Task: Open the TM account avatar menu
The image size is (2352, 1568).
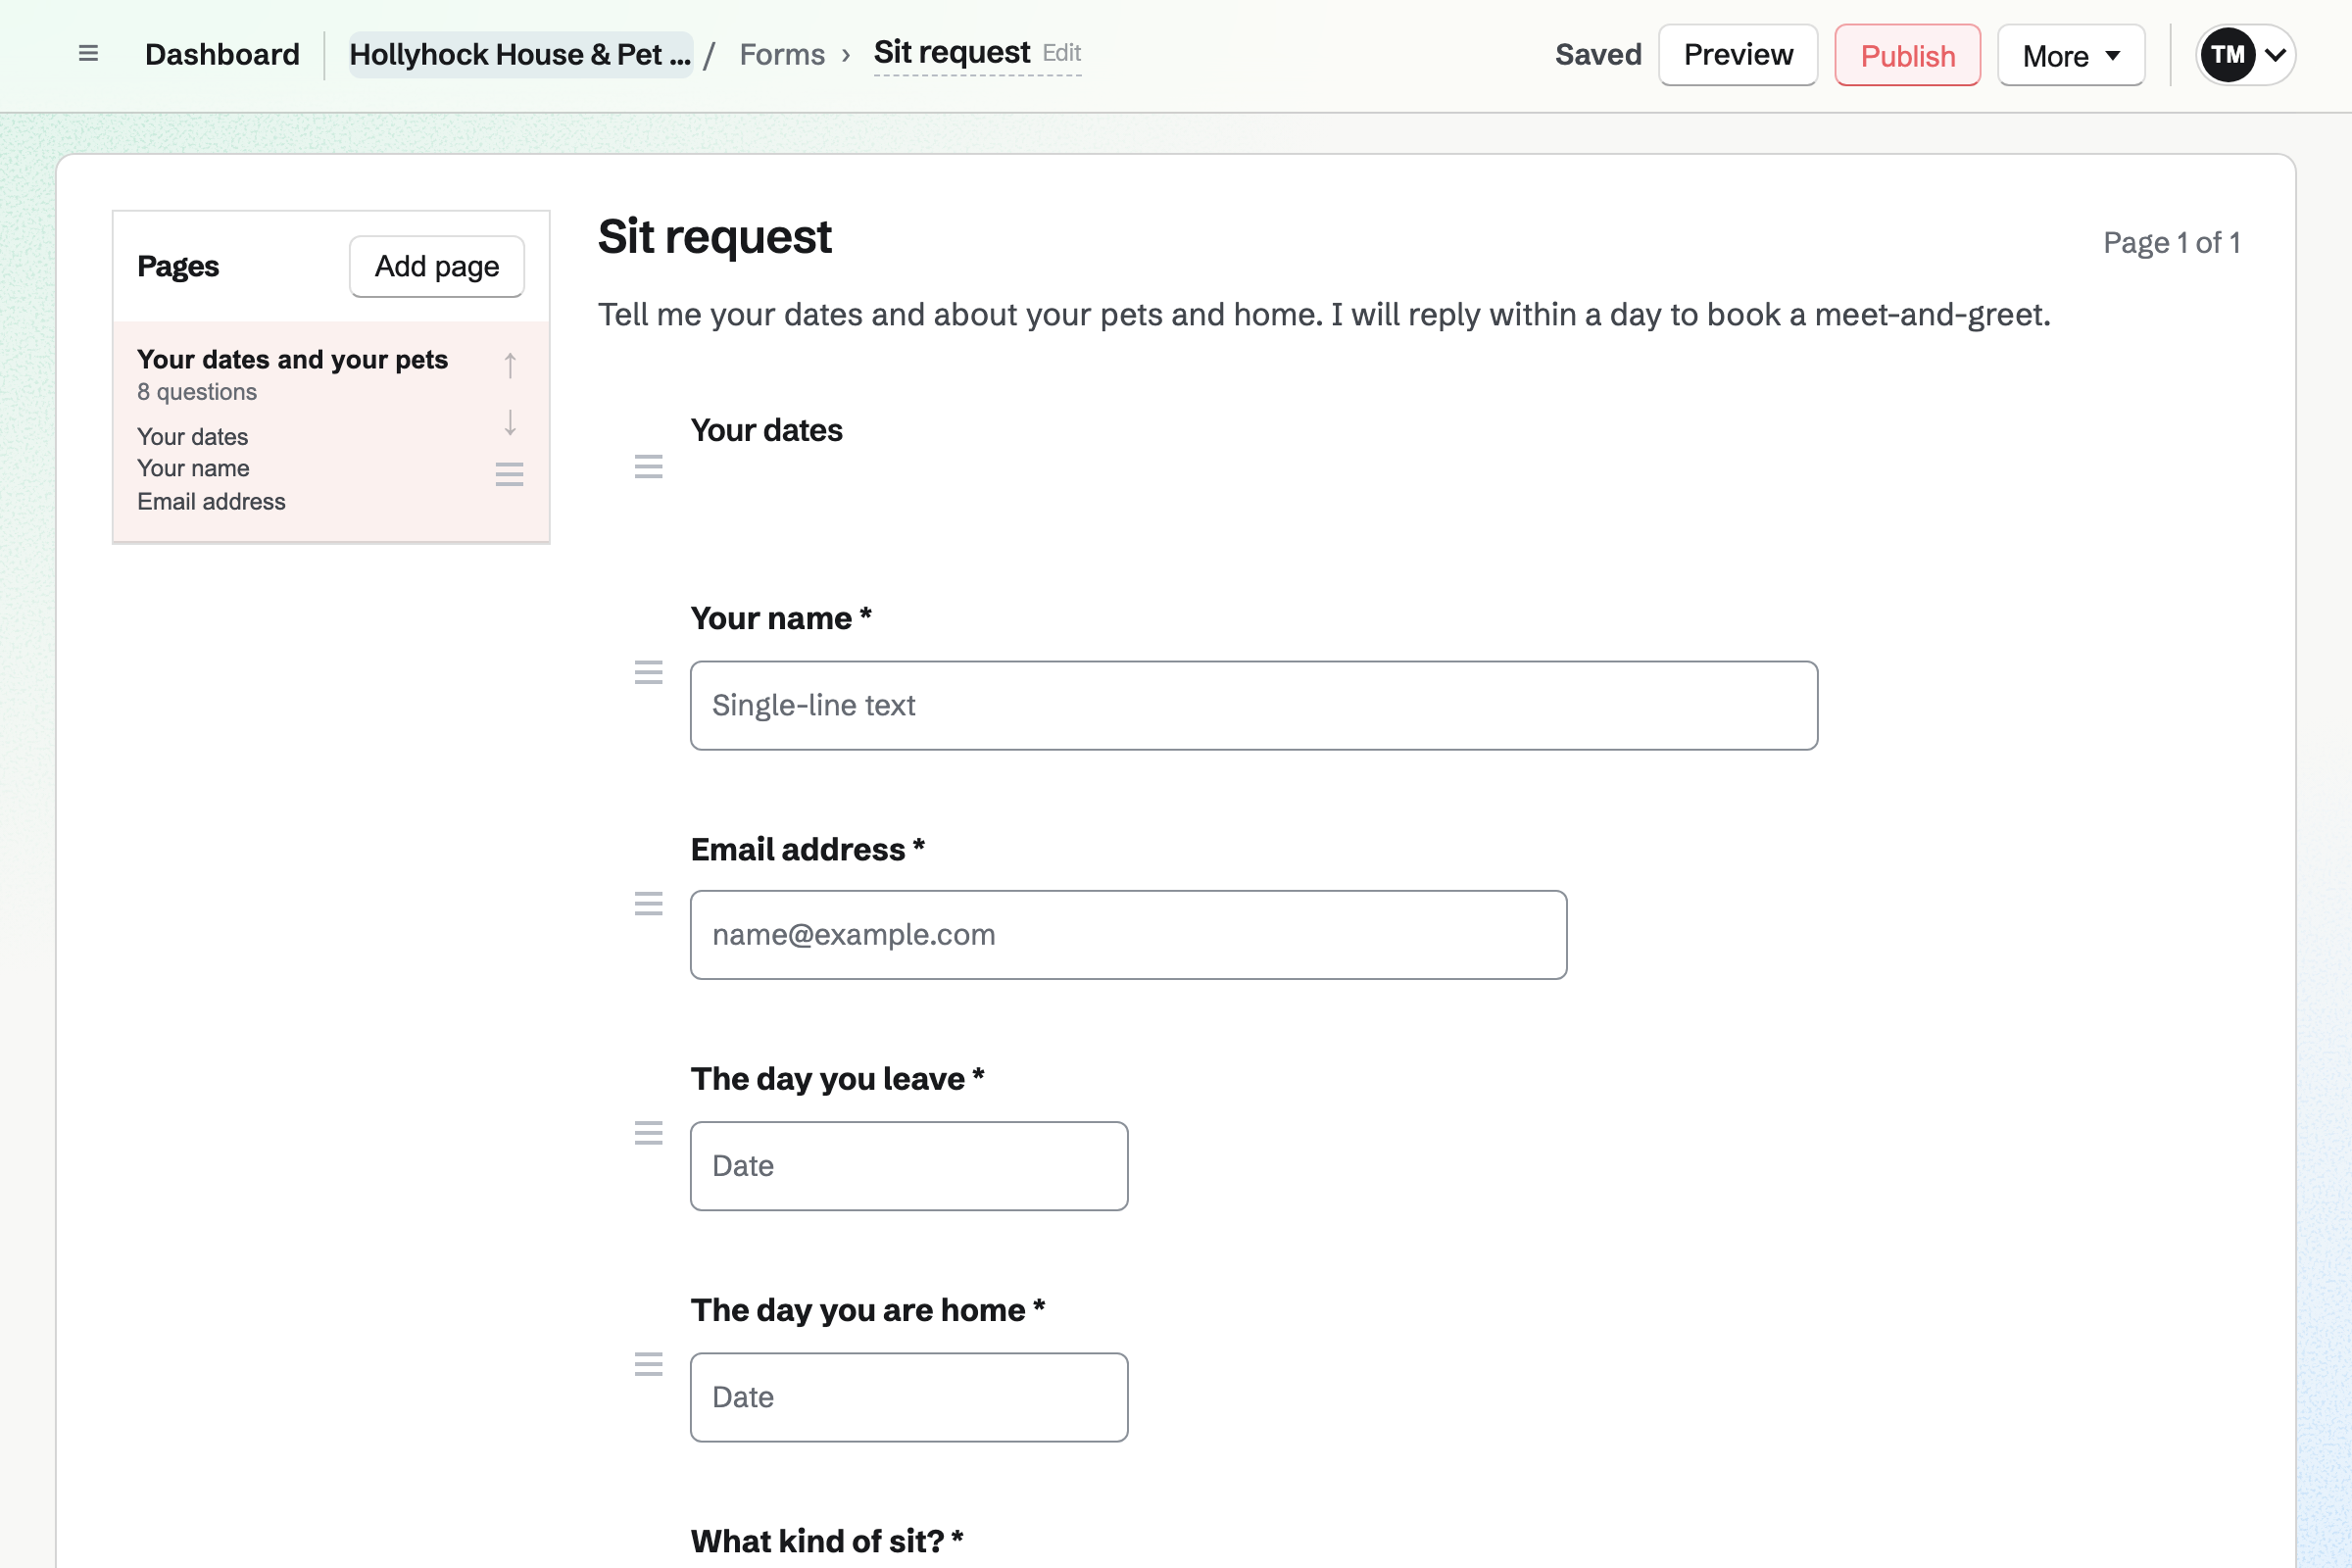Action: point(2244,55)
